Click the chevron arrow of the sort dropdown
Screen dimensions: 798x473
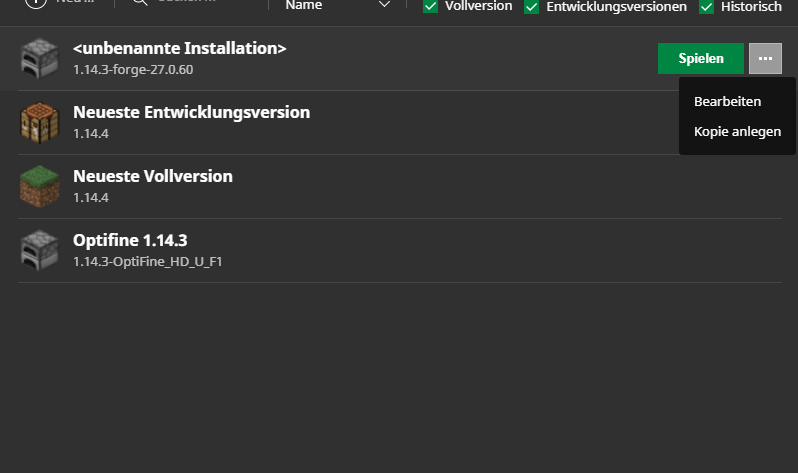click(385, 6)
